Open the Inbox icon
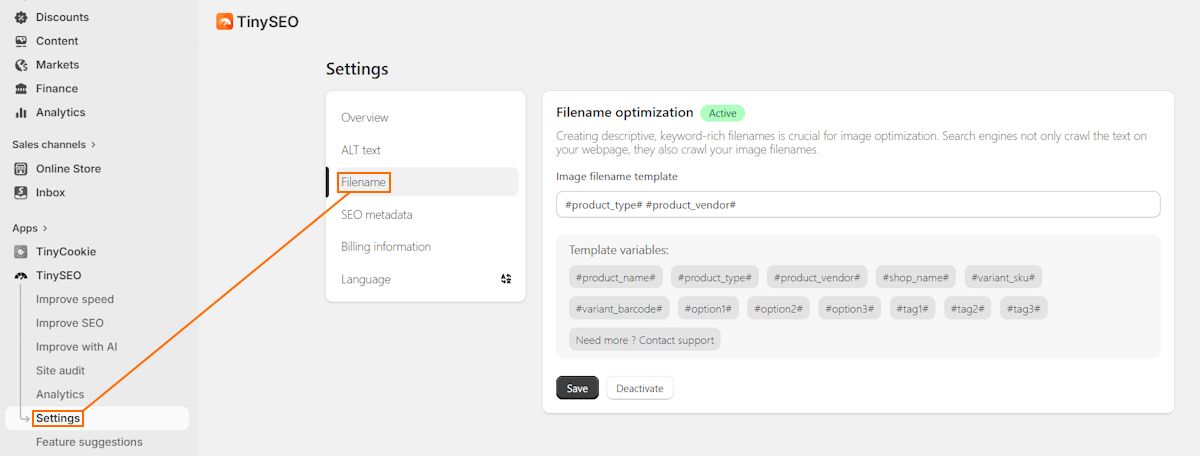Screen dimensions: 1200x456 tap(21, 193)
